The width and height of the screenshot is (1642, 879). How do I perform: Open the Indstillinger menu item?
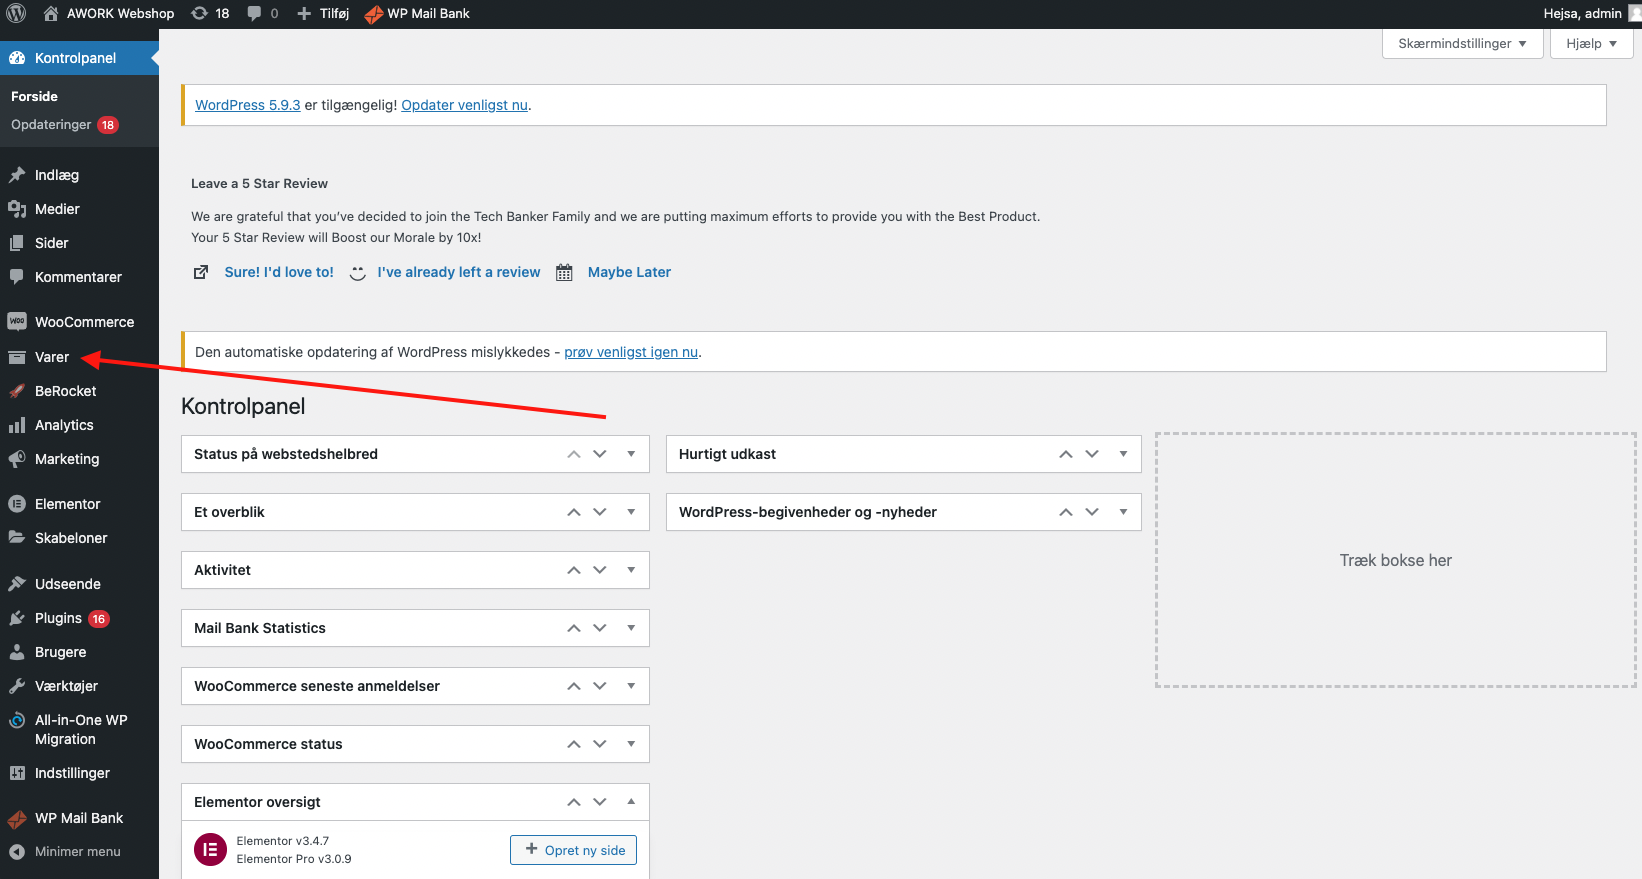[x=79, y=773]
